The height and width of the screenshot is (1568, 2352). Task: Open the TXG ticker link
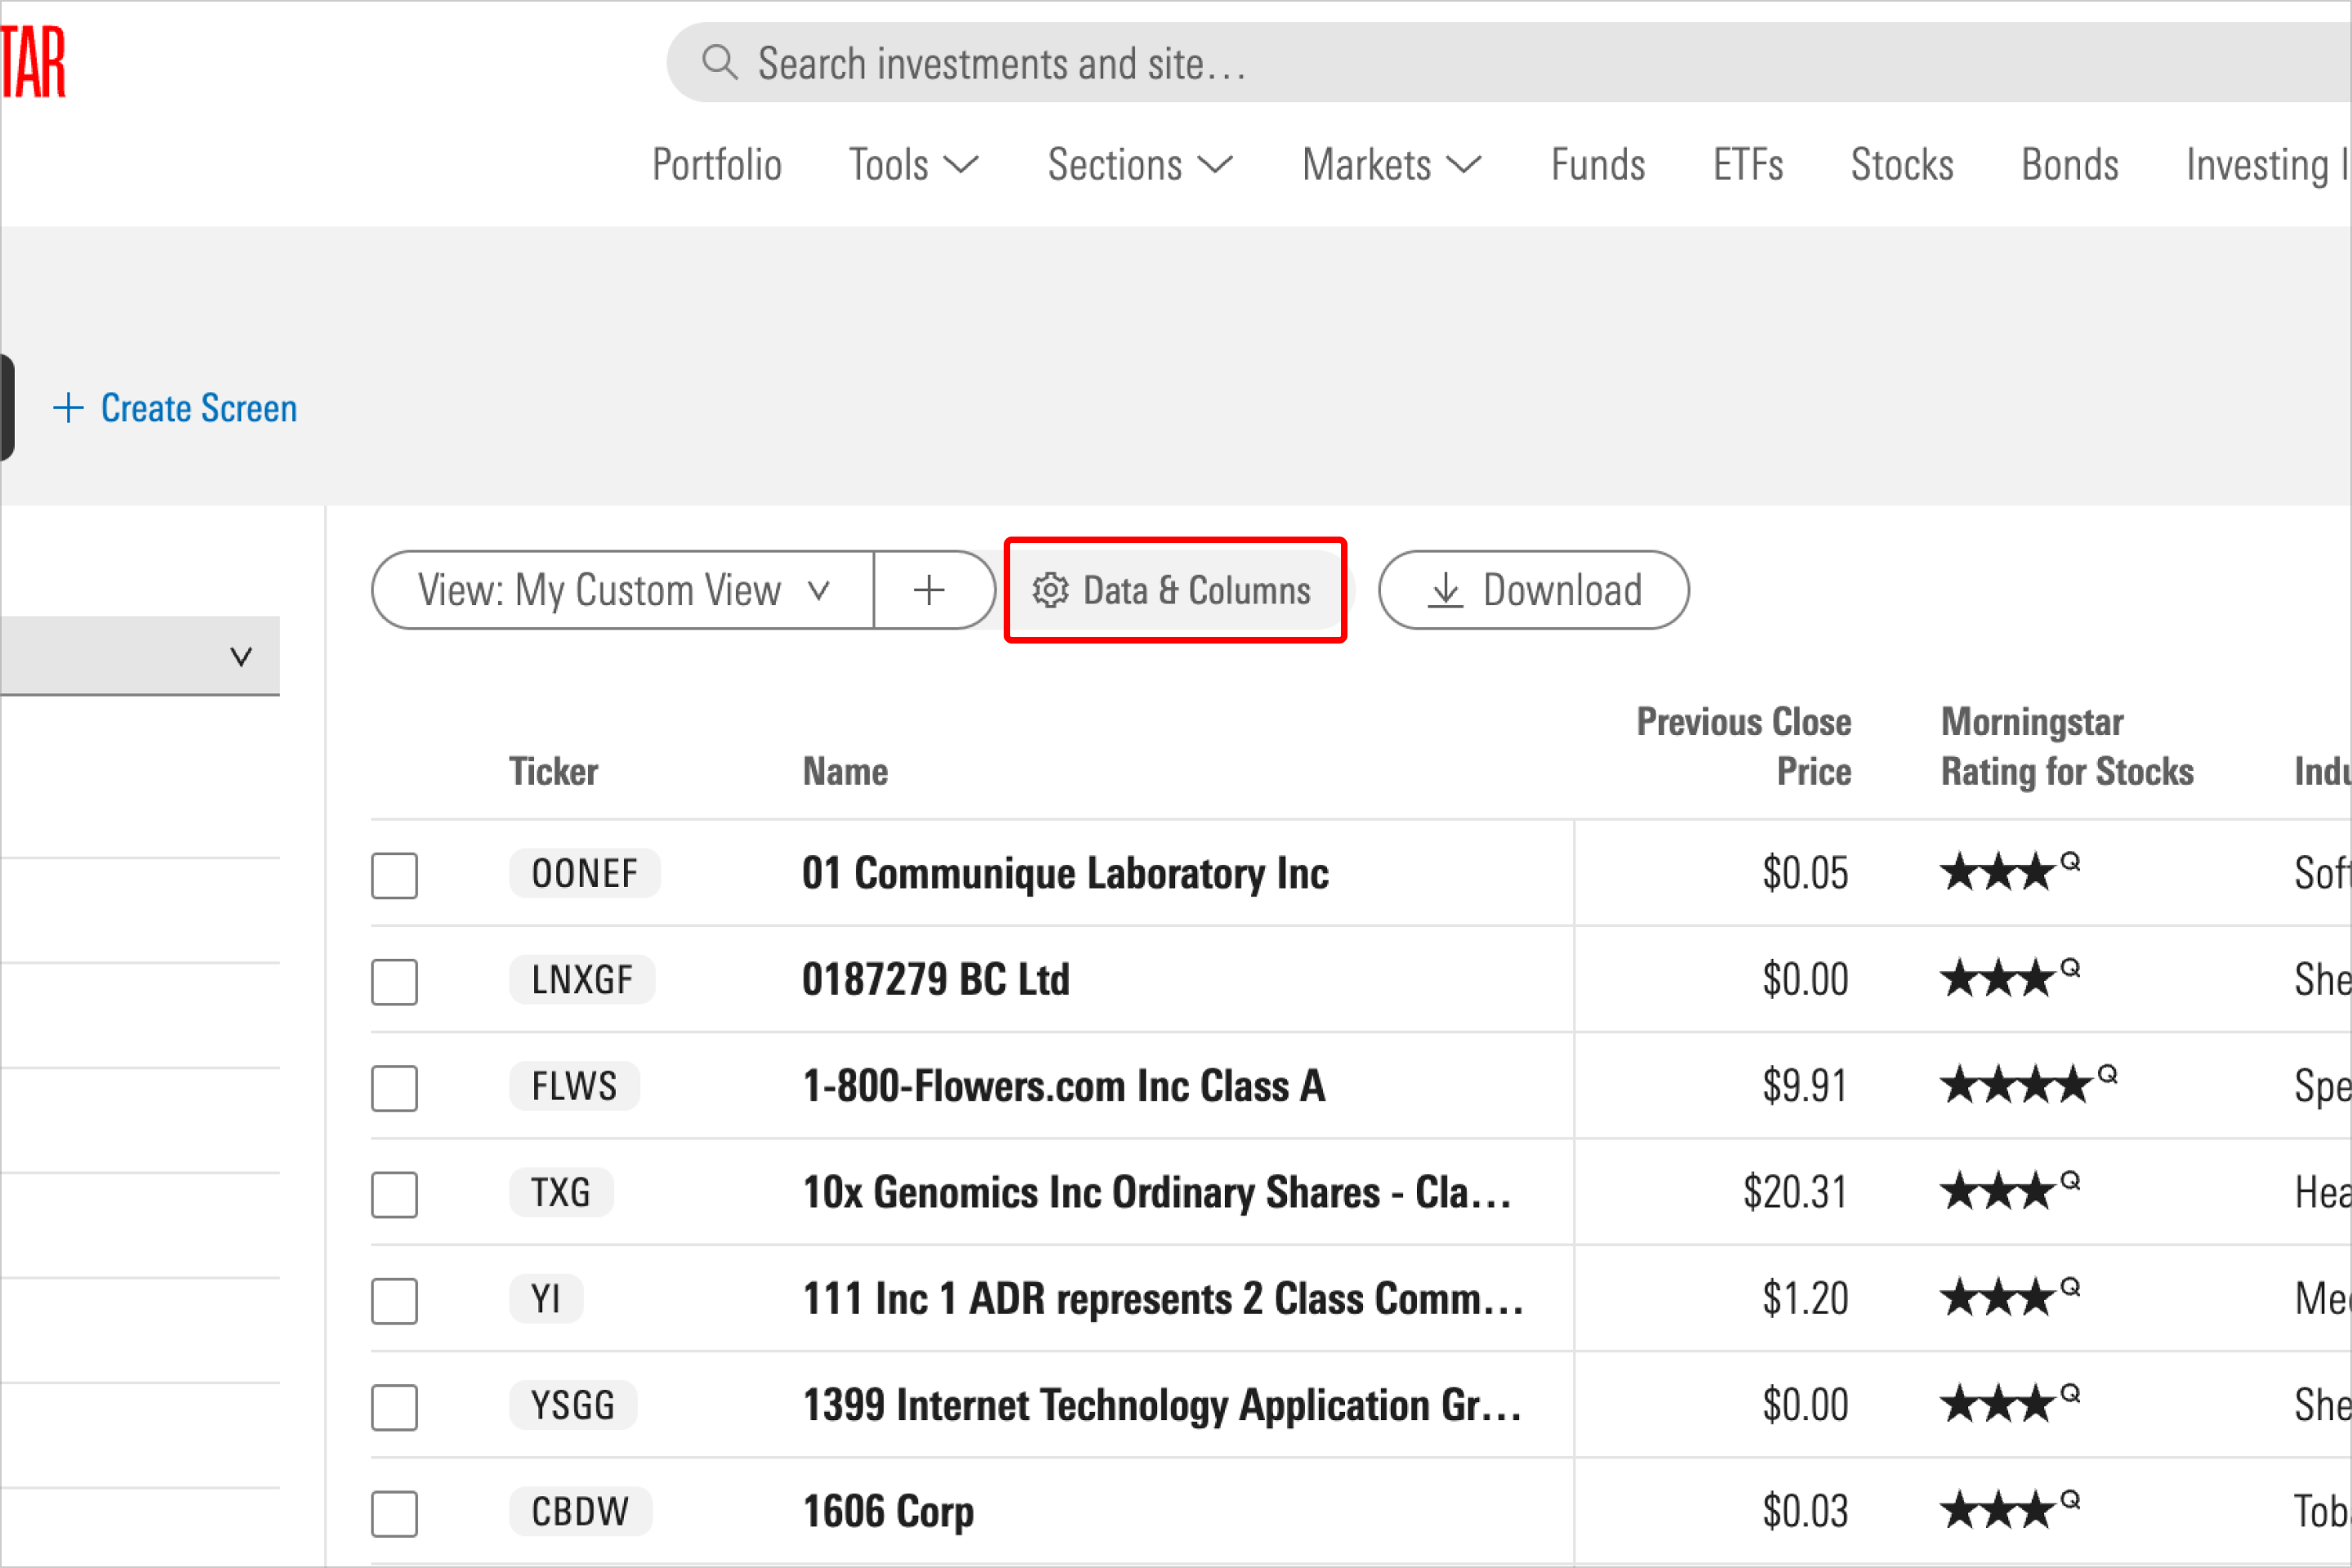coord(561,1192)
